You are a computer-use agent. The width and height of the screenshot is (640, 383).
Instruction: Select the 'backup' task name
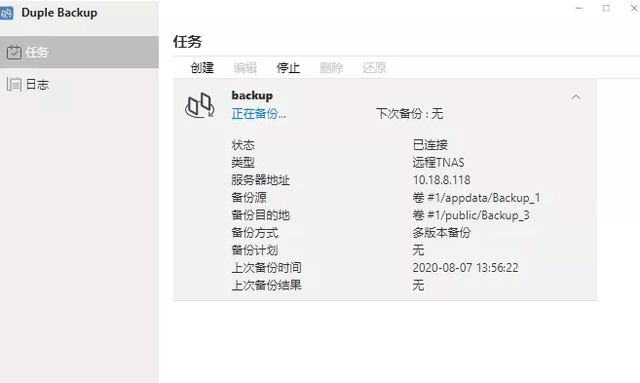point(252,96)
